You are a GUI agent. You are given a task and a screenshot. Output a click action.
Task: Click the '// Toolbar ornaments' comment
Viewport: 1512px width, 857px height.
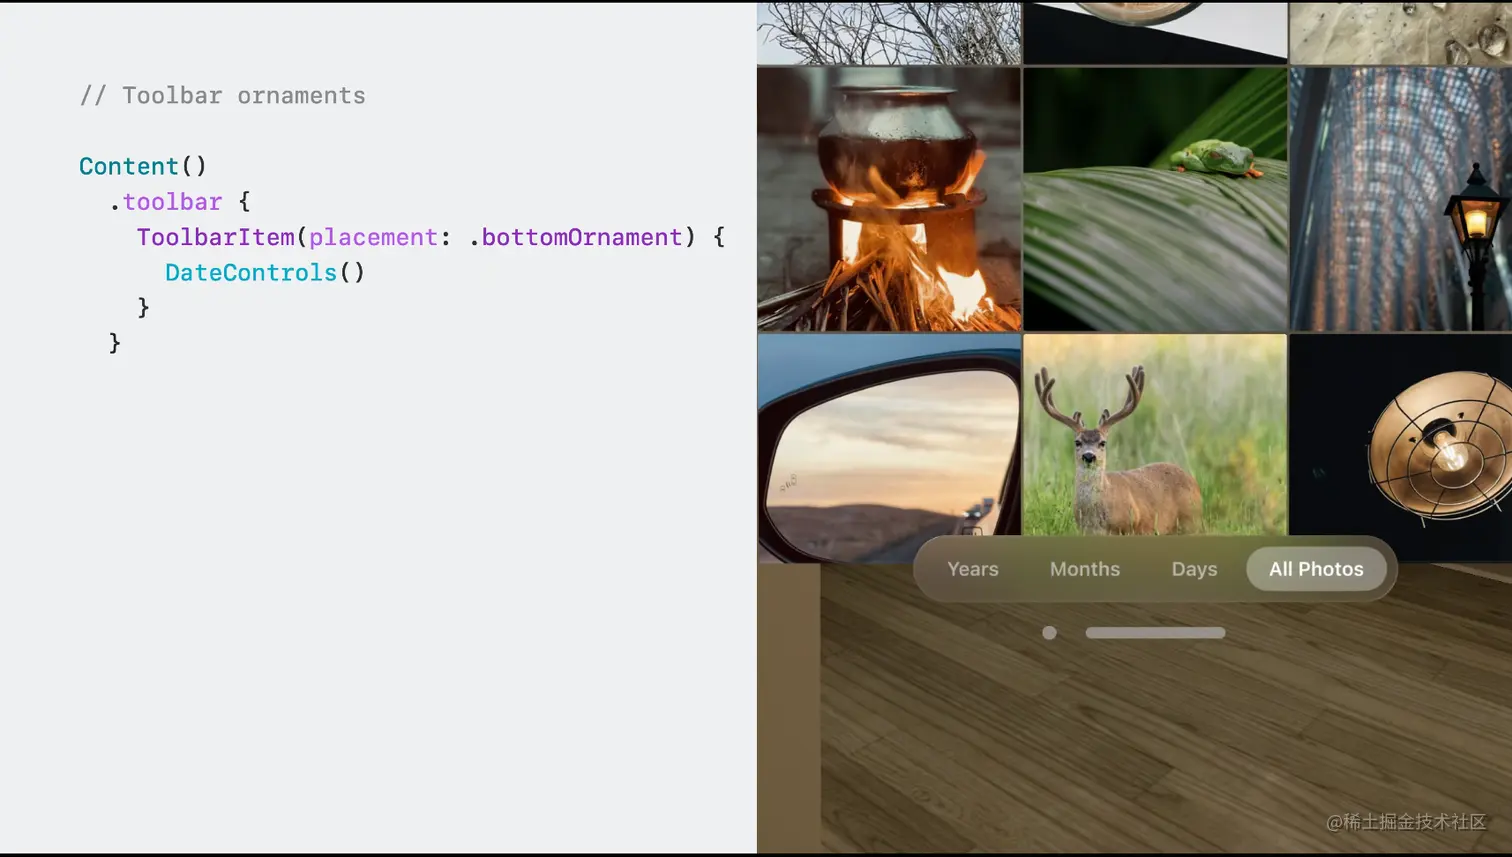[x=222, y=96]
